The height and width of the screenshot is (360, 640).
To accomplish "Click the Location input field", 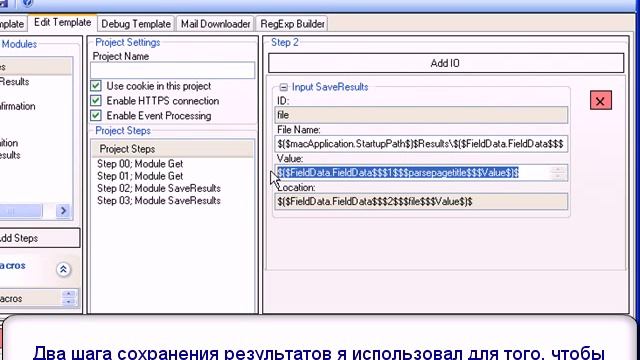I will coord(421,202).
